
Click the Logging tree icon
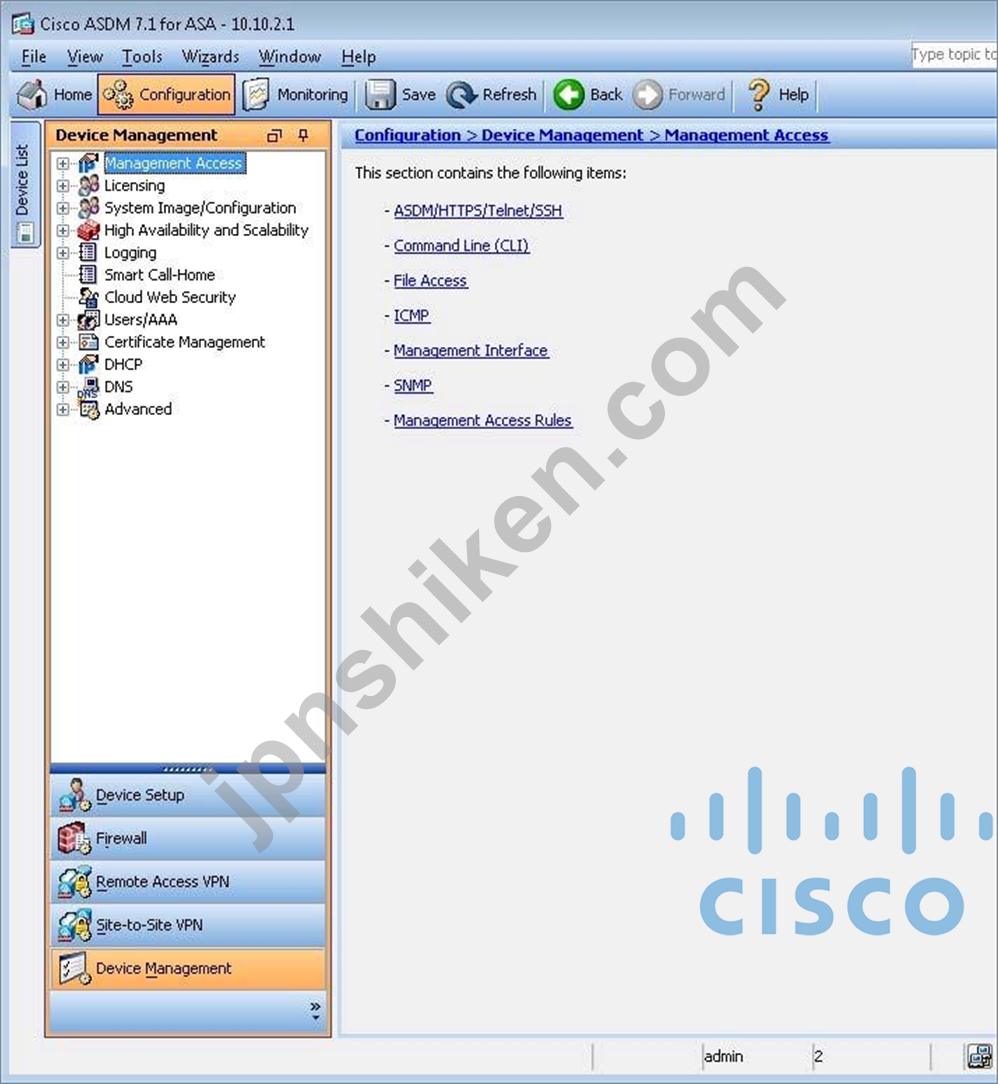pos(88,252)
